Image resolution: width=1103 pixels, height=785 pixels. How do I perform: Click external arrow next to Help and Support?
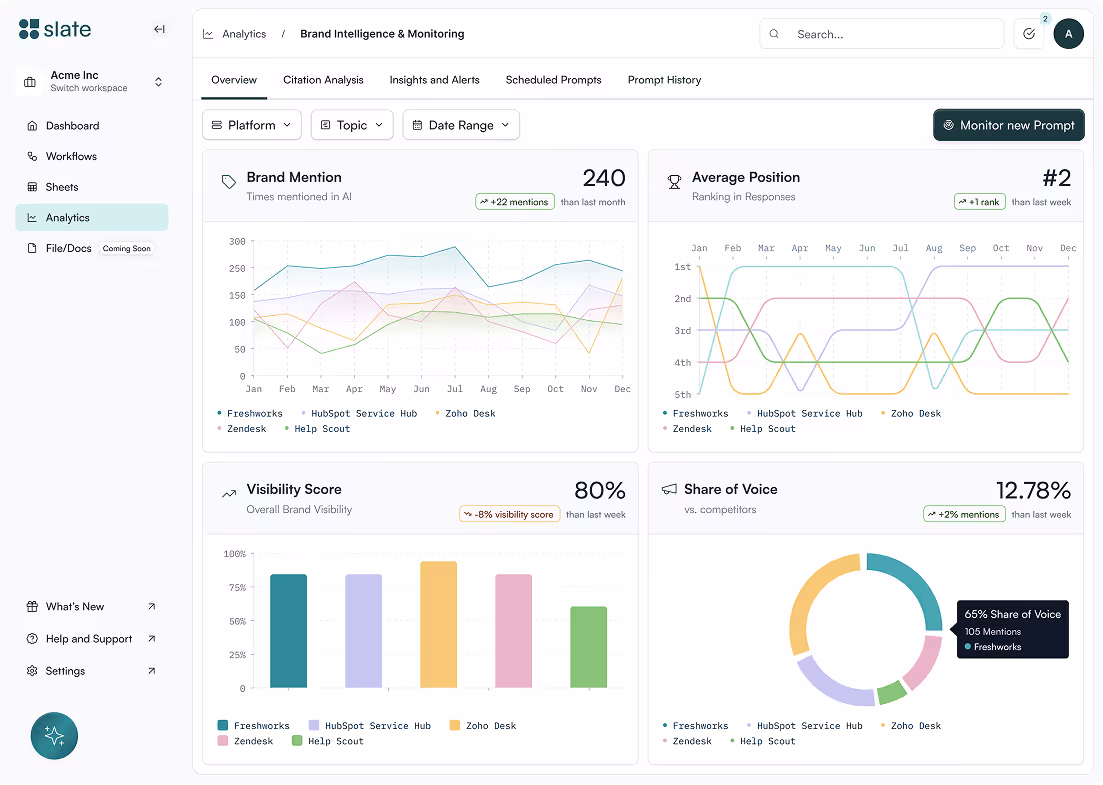point(151,639)
